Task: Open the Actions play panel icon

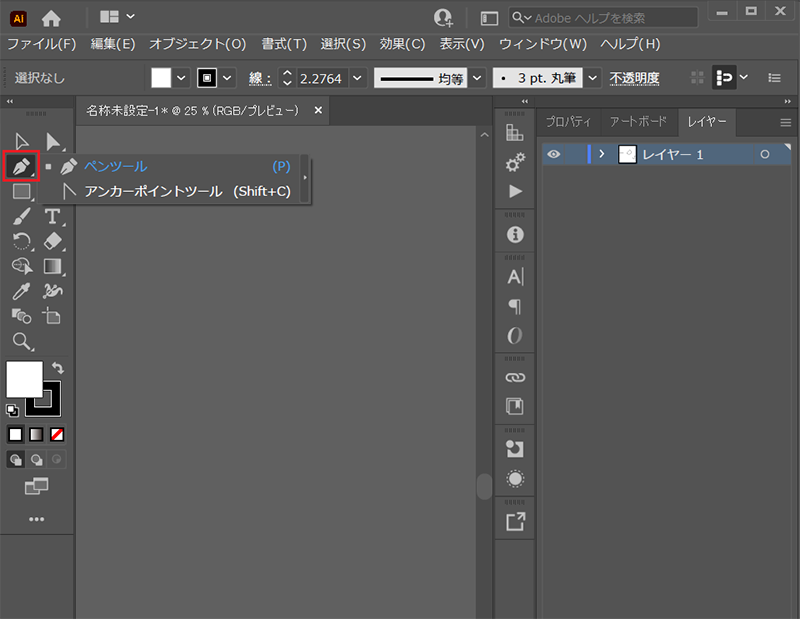Action: (515, 191)
